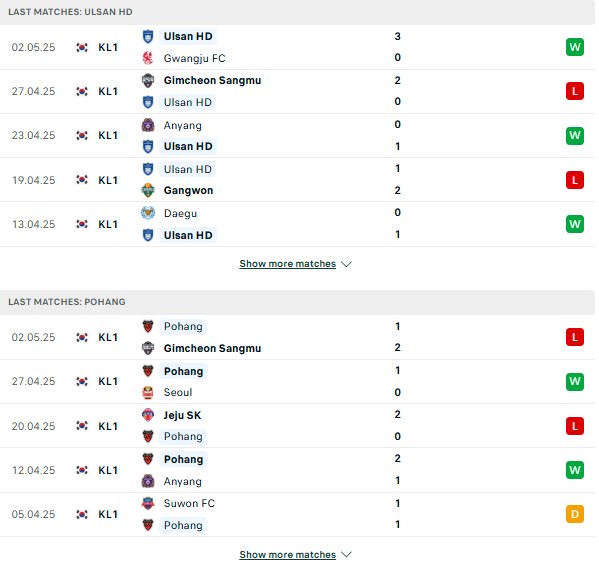Click the Jeju SK team crest
Viewport: 599px width, 569px height.
[x=148, y=415]
